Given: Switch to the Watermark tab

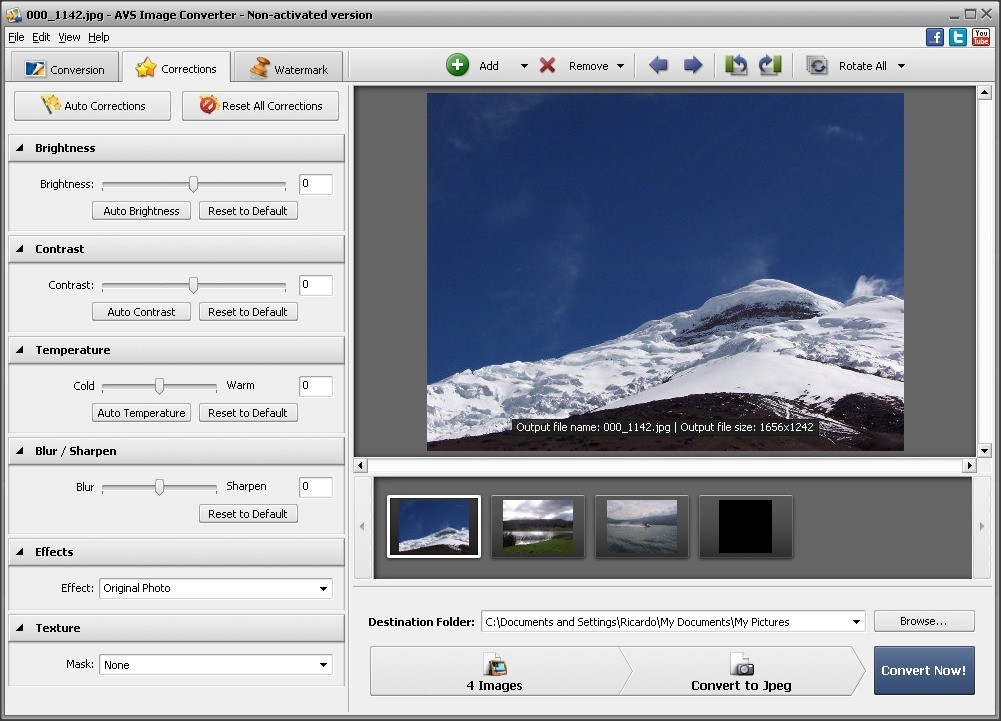Looking at the screenshot, I should pos(288,68).
